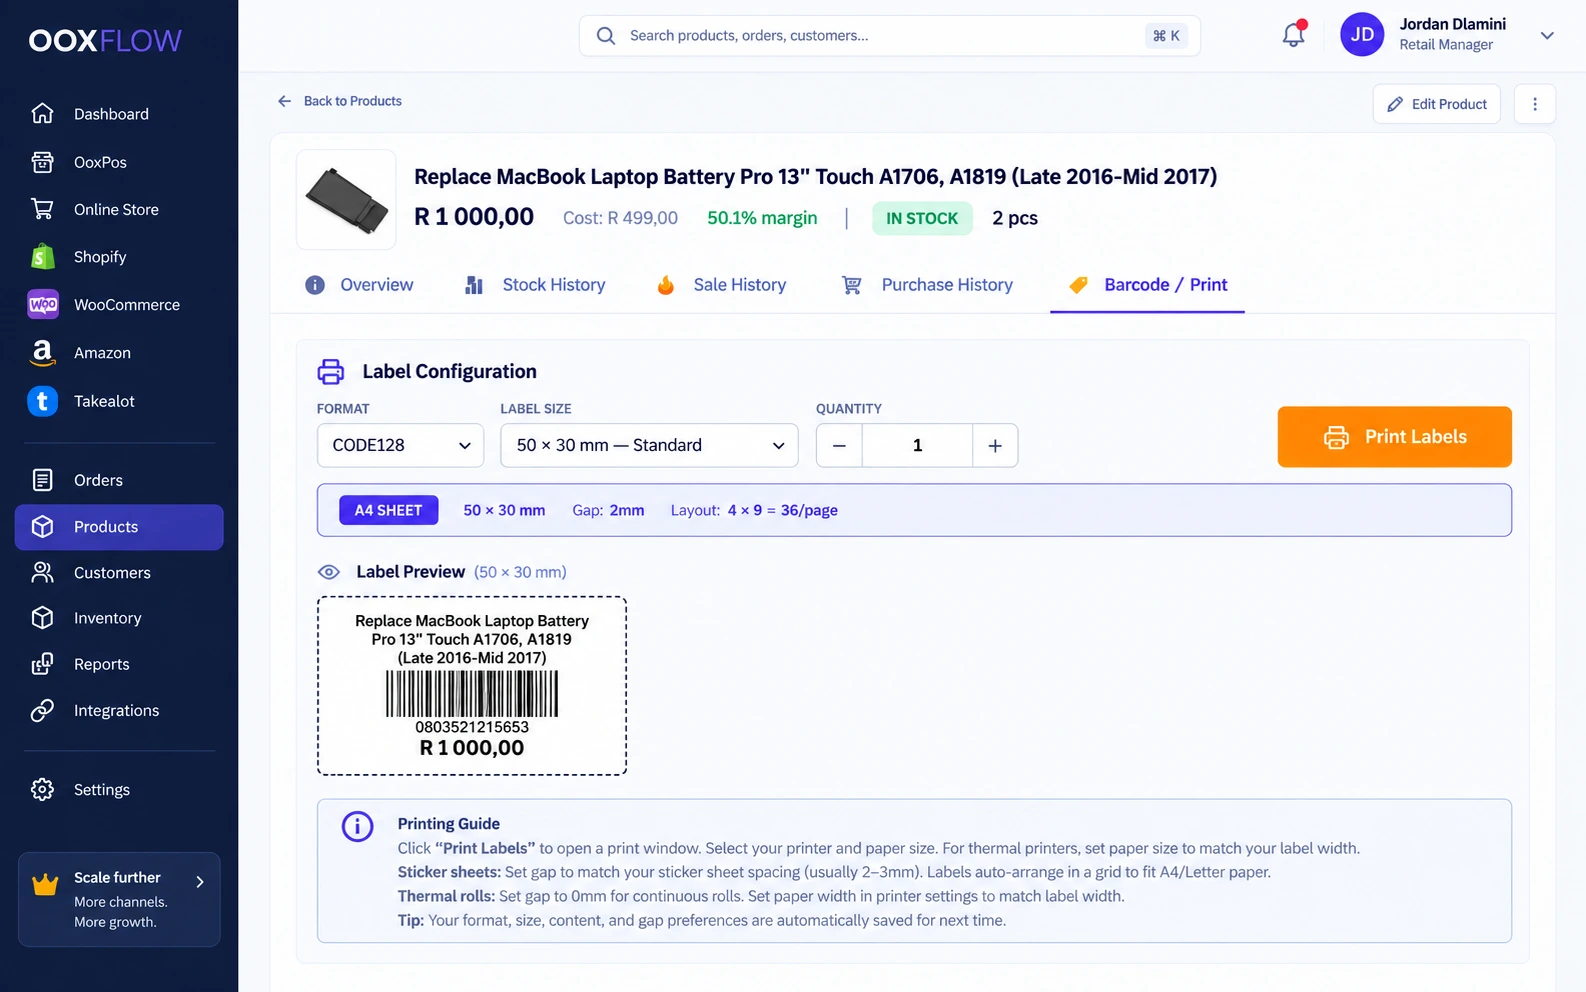Click the Print Labels button

pos(1395,437)
